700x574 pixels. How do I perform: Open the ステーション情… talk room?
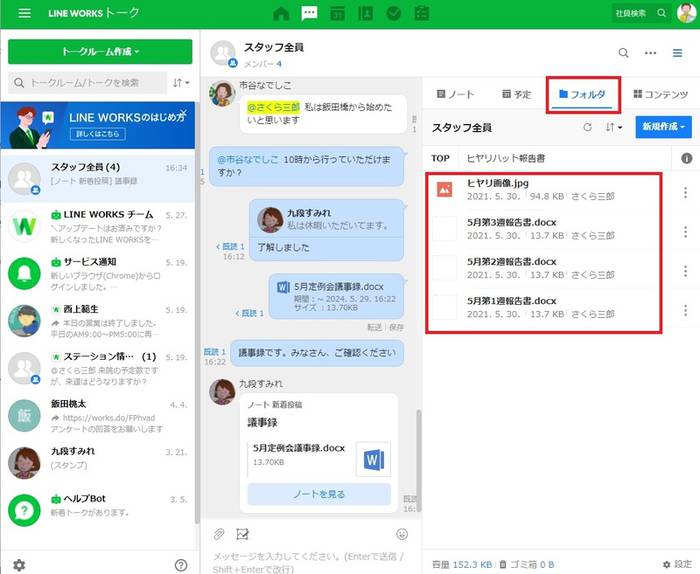pyautogui.click(x=98, y=368)
